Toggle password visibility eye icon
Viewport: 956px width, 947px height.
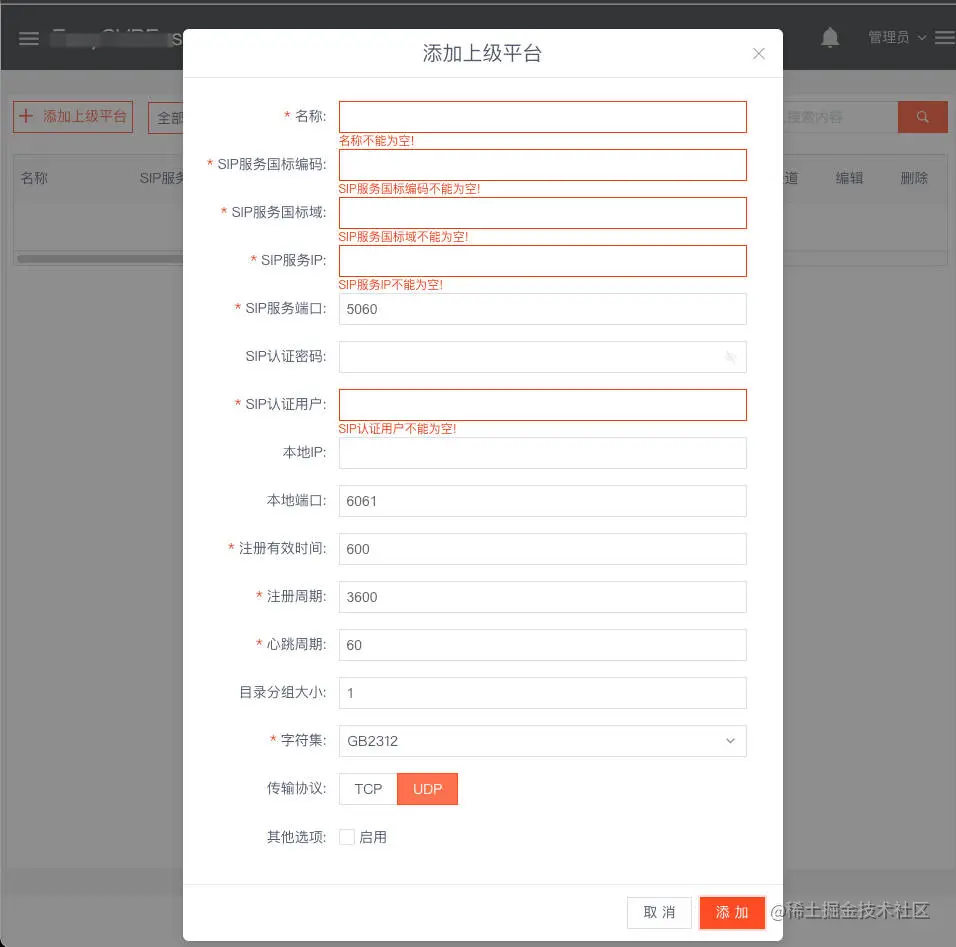pos(730,357)
